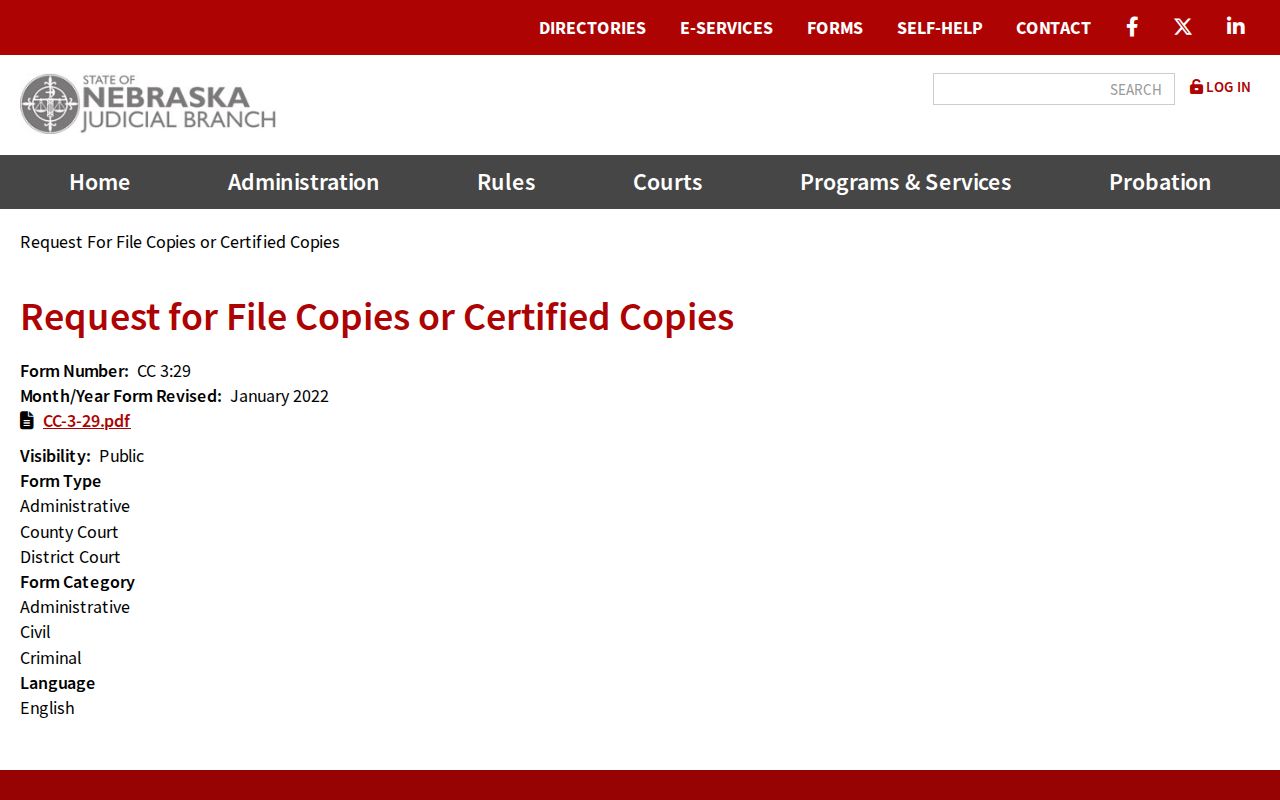Click Civil under Form Category
1280x800 pixels.
pos(35,632)
